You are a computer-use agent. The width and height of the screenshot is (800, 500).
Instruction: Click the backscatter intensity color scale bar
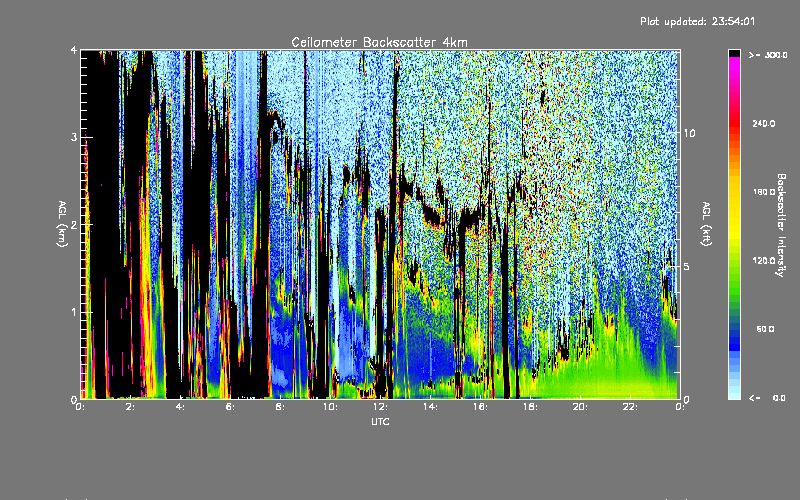point(734,224)
